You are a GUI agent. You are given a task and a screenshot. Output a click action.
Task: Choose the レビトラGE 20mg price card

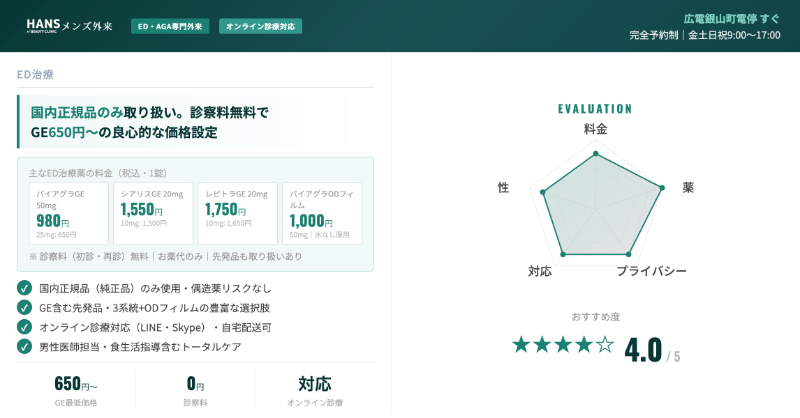pos(236,213)
